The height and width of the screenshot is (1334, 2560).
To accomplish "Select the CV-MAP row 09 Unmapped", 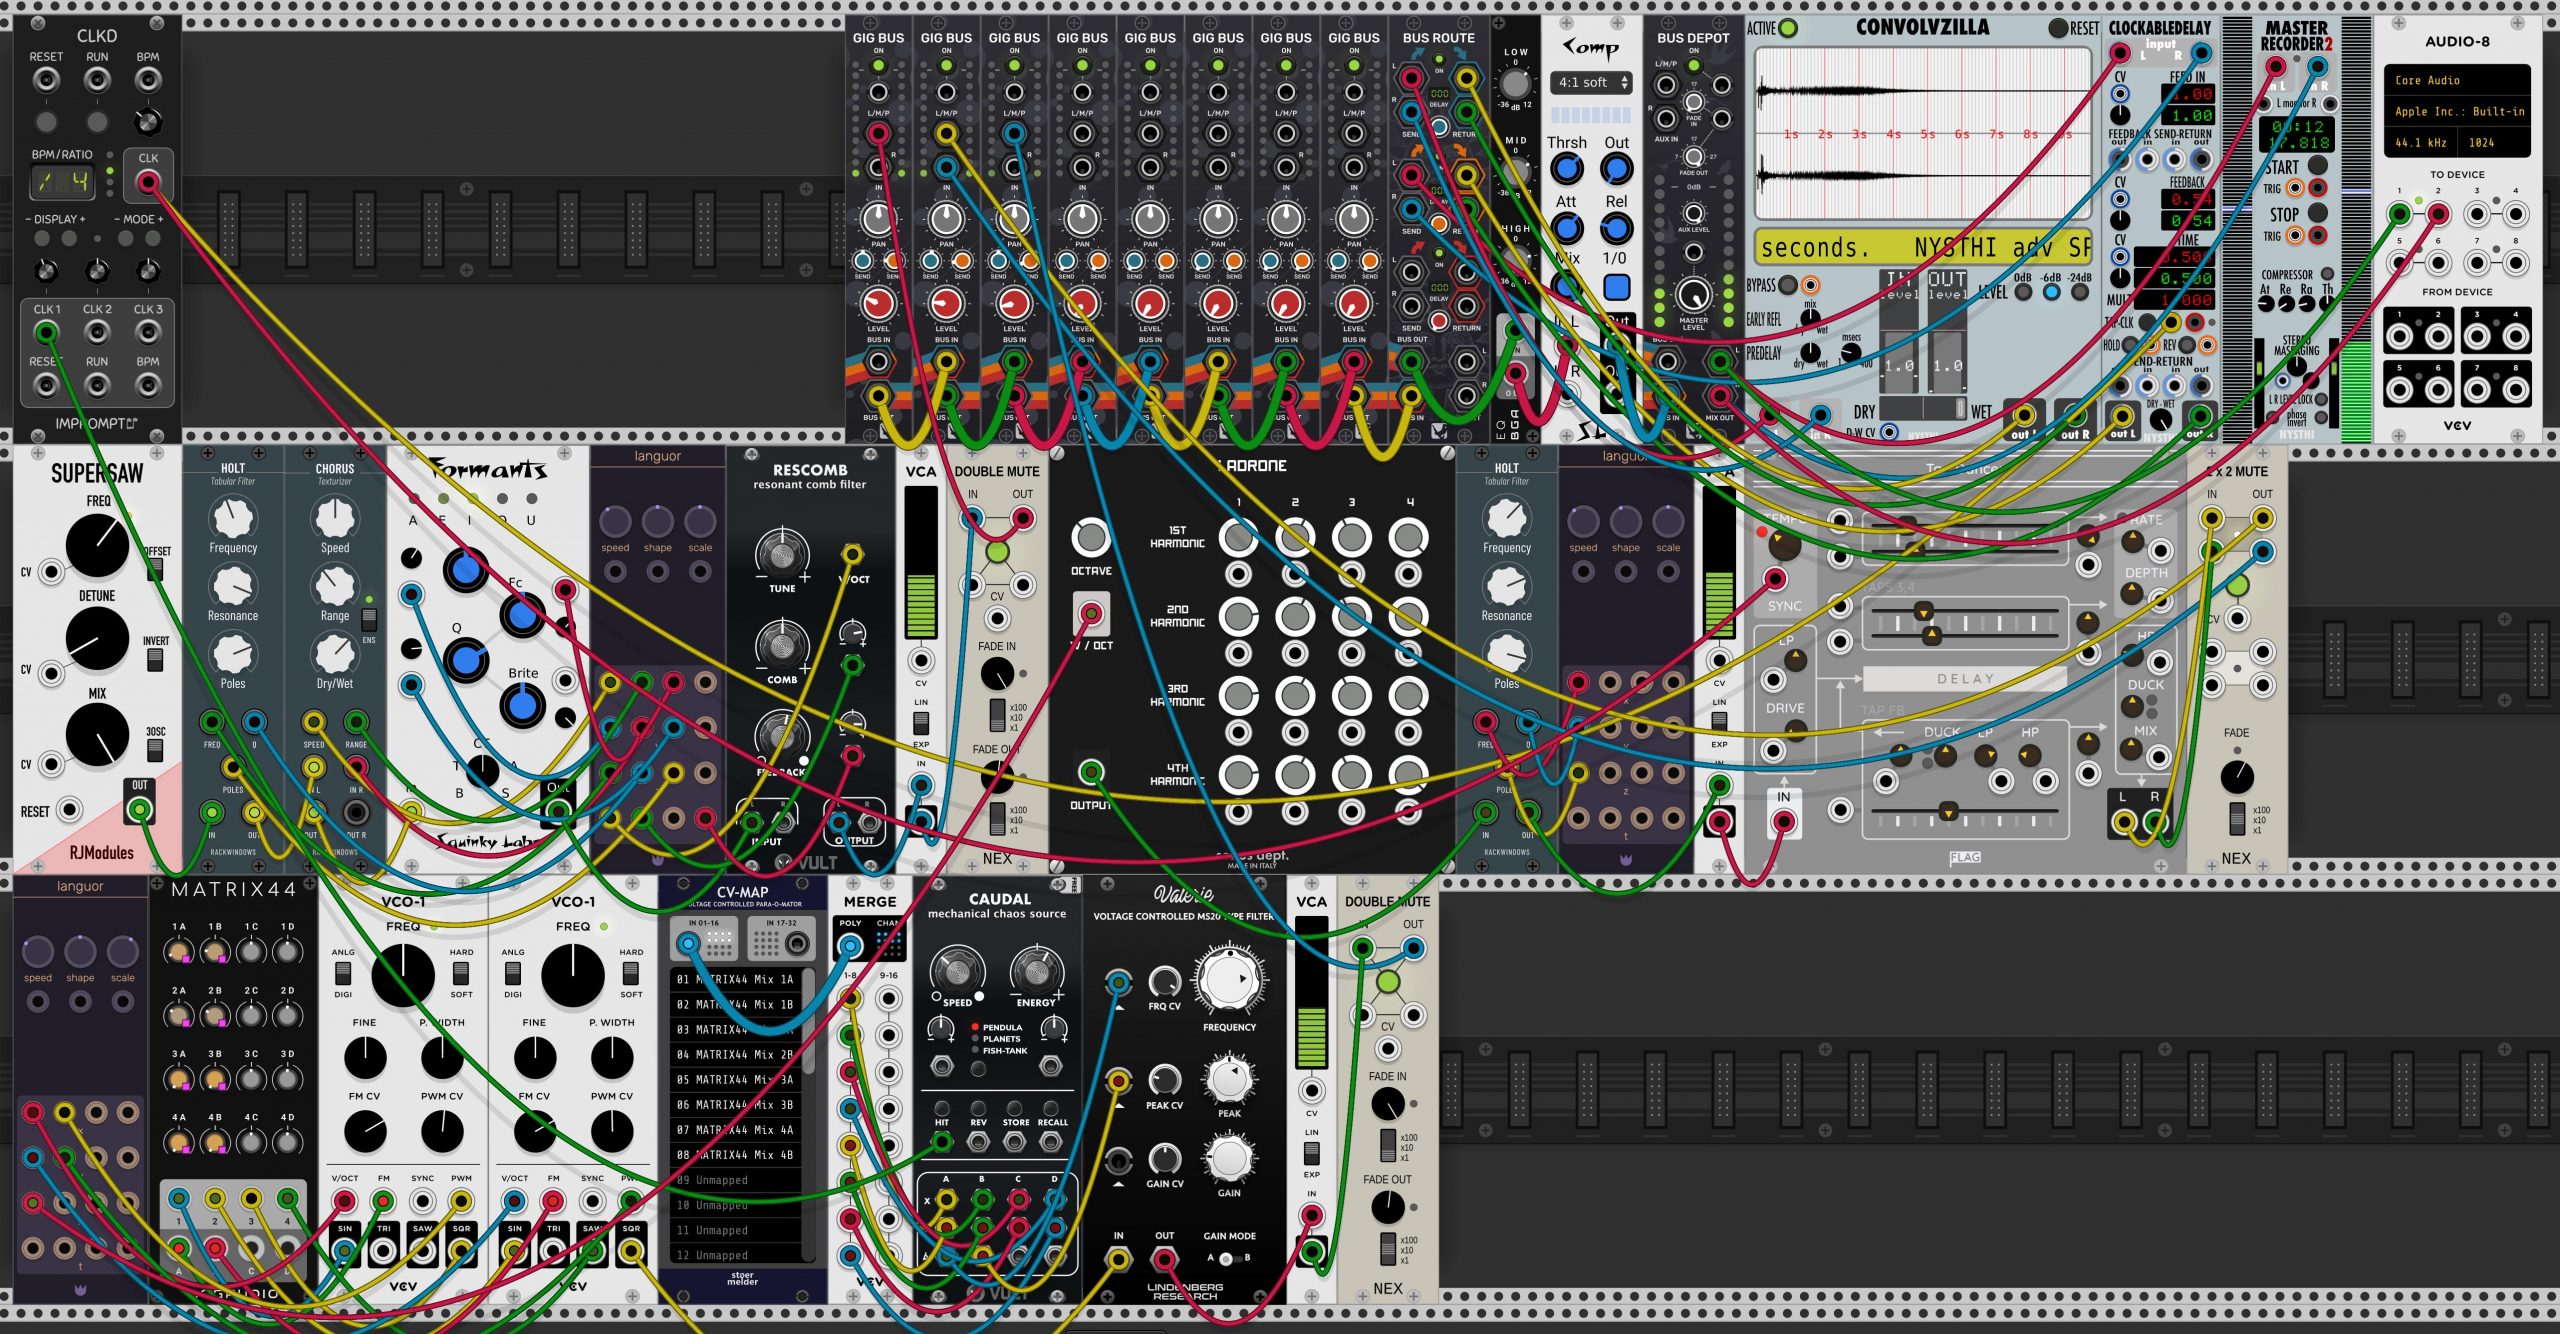I will [736, 1180].
